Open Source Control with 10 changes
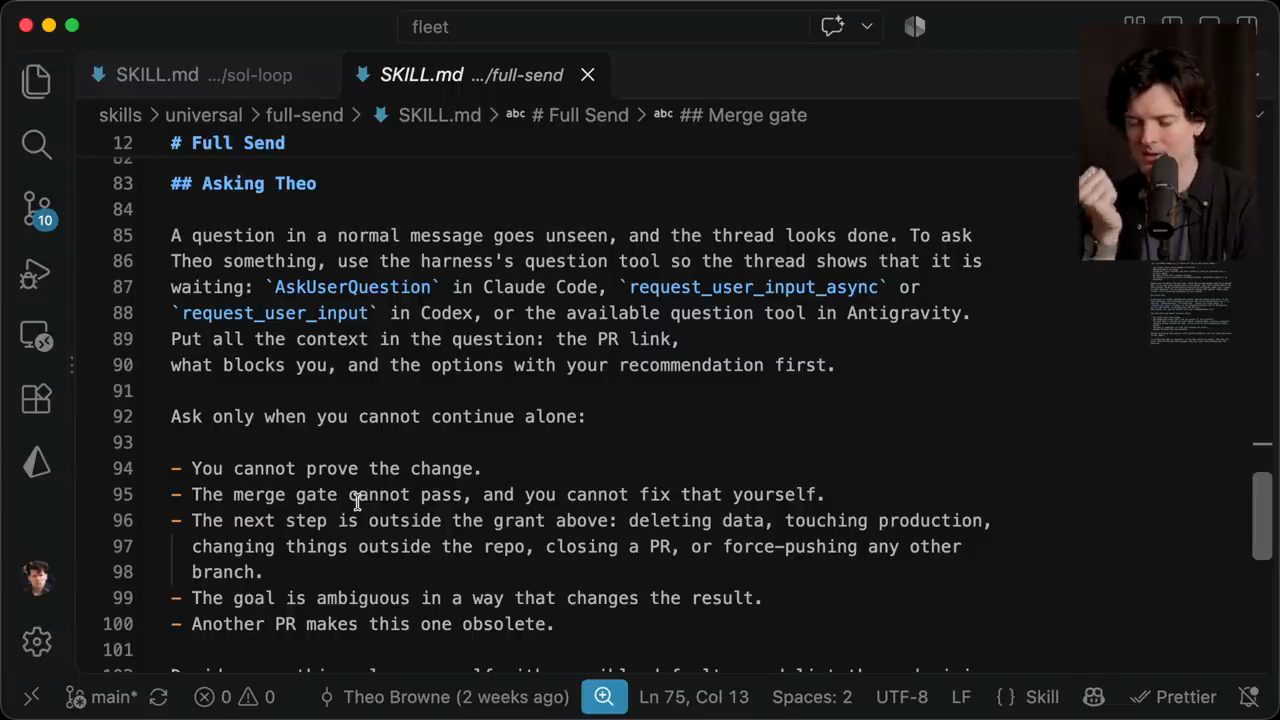Viewport: 1280px width, 720px height. click(x=37, y=210)
